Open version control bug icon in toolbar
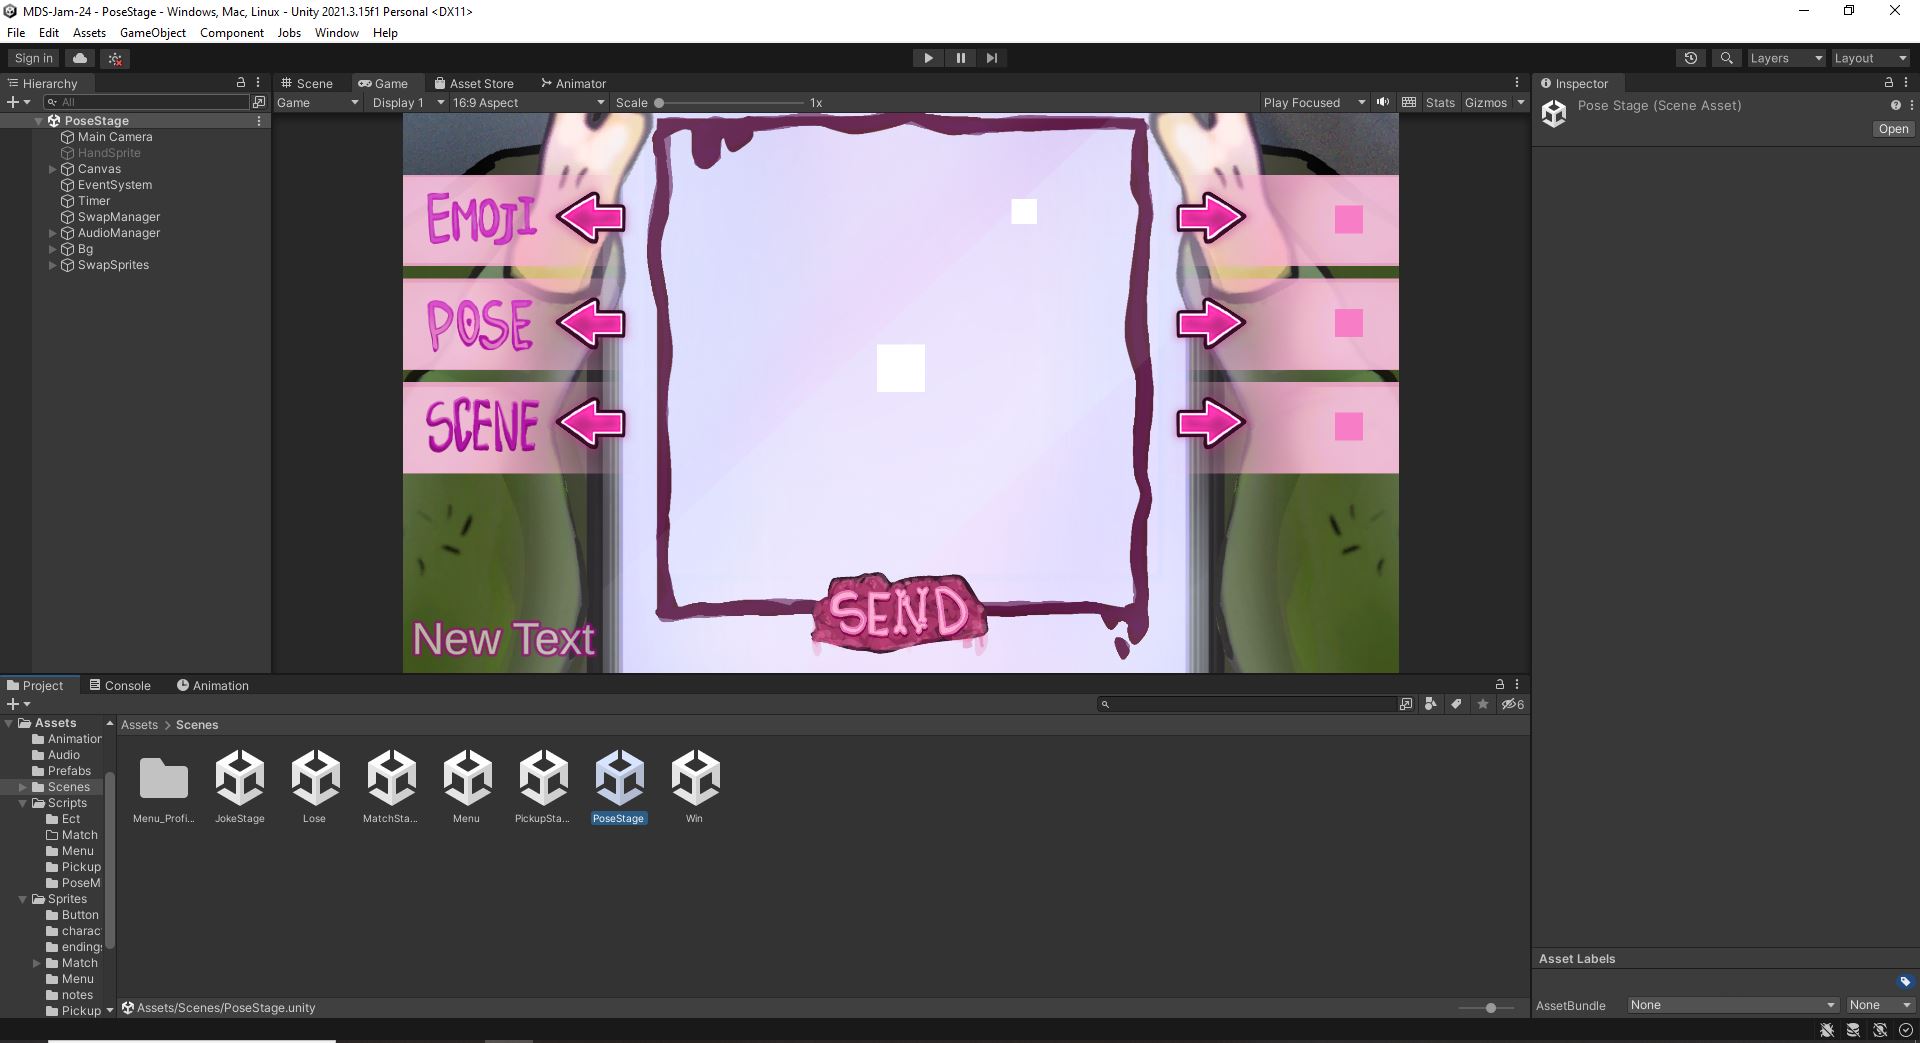This screenshot has width=1920, height=1043. coord(116,59)
